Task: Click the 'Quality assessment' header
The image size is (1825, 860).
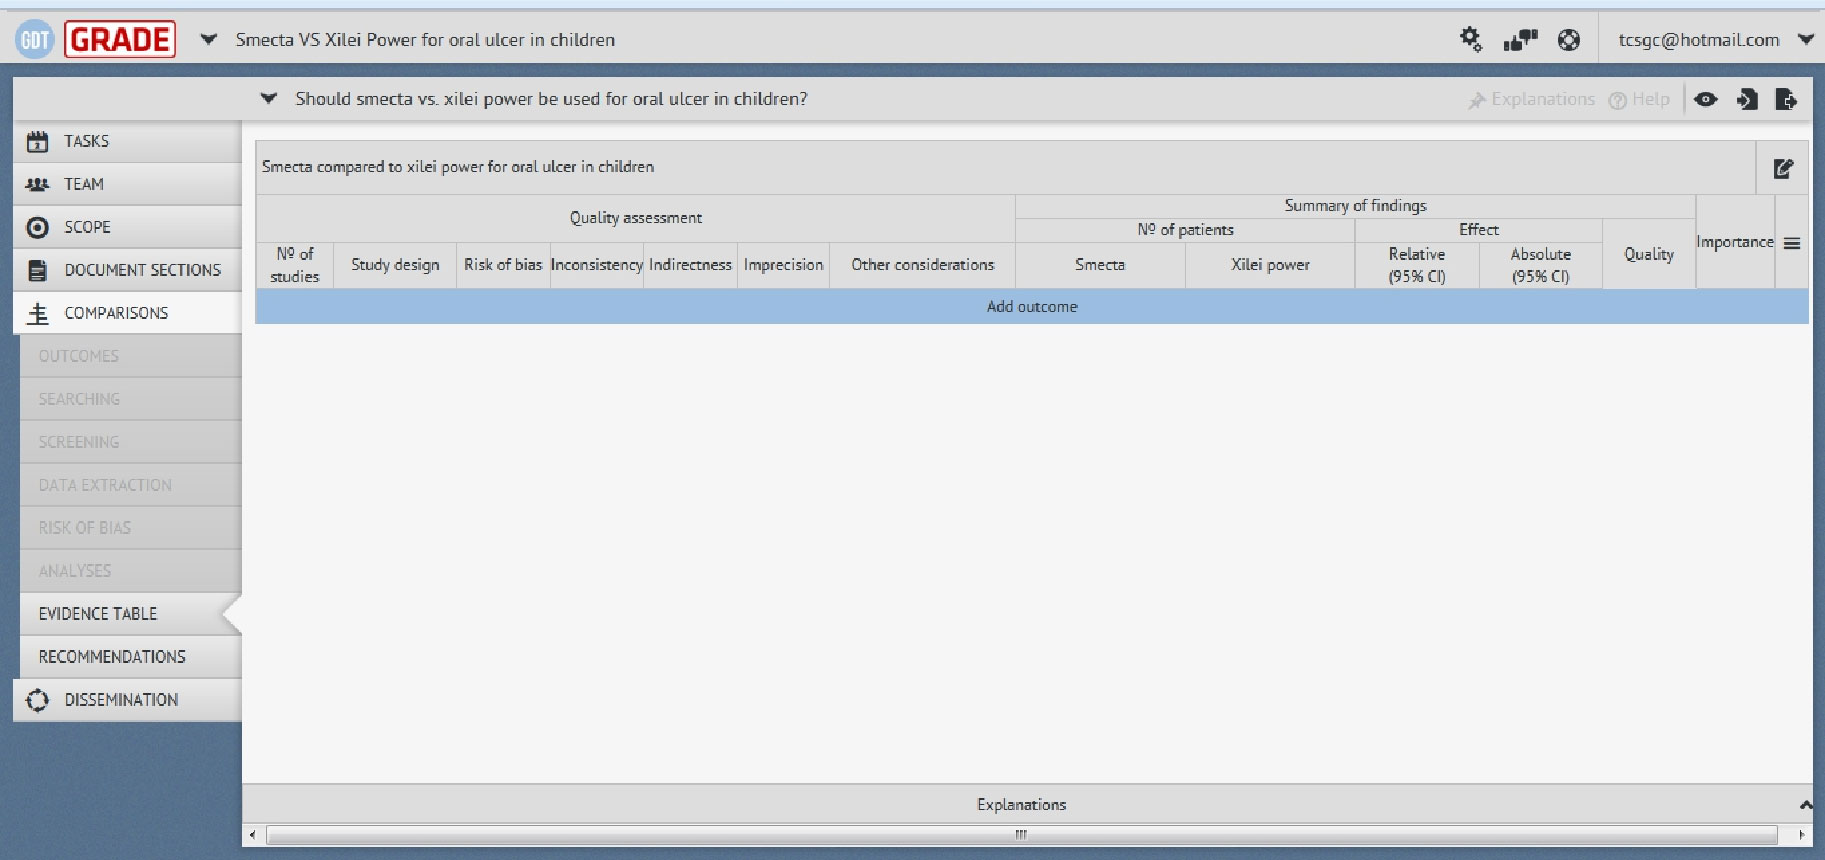Action: (636, 218)
